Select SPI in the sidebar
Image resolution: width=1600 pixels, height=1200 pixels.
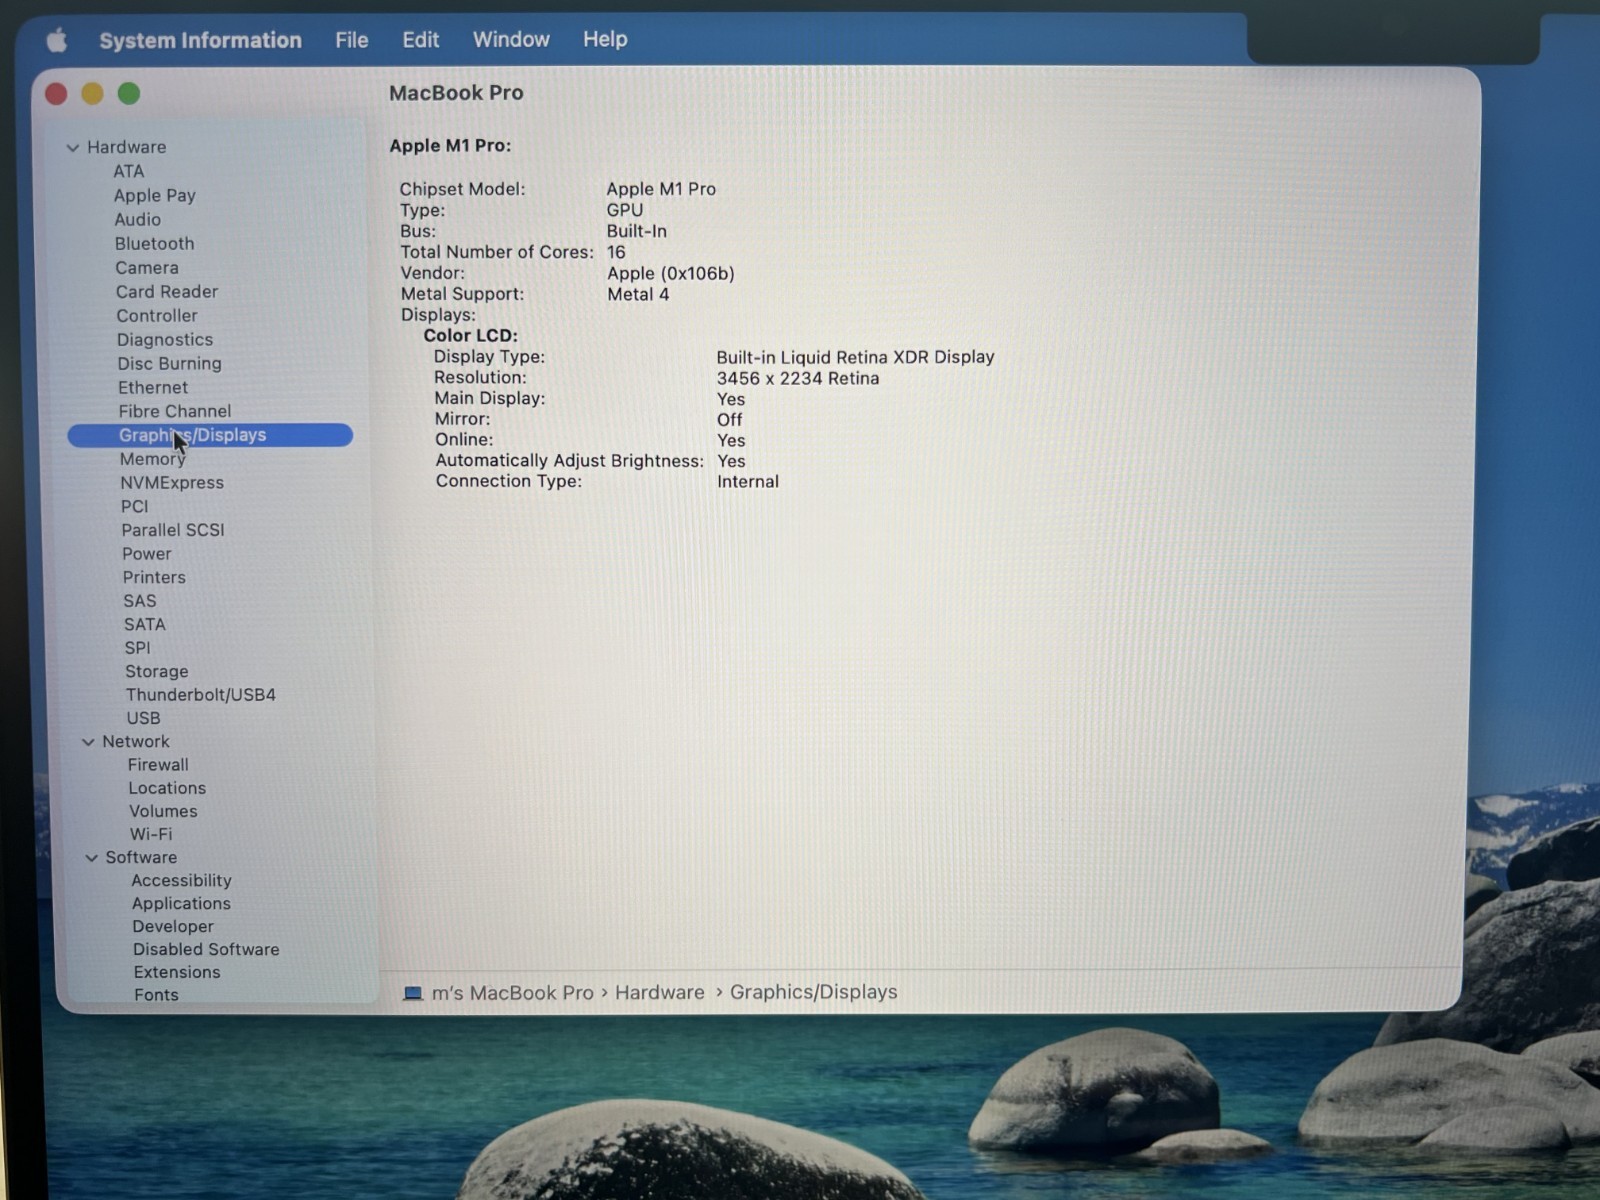[x=138, y=648]
